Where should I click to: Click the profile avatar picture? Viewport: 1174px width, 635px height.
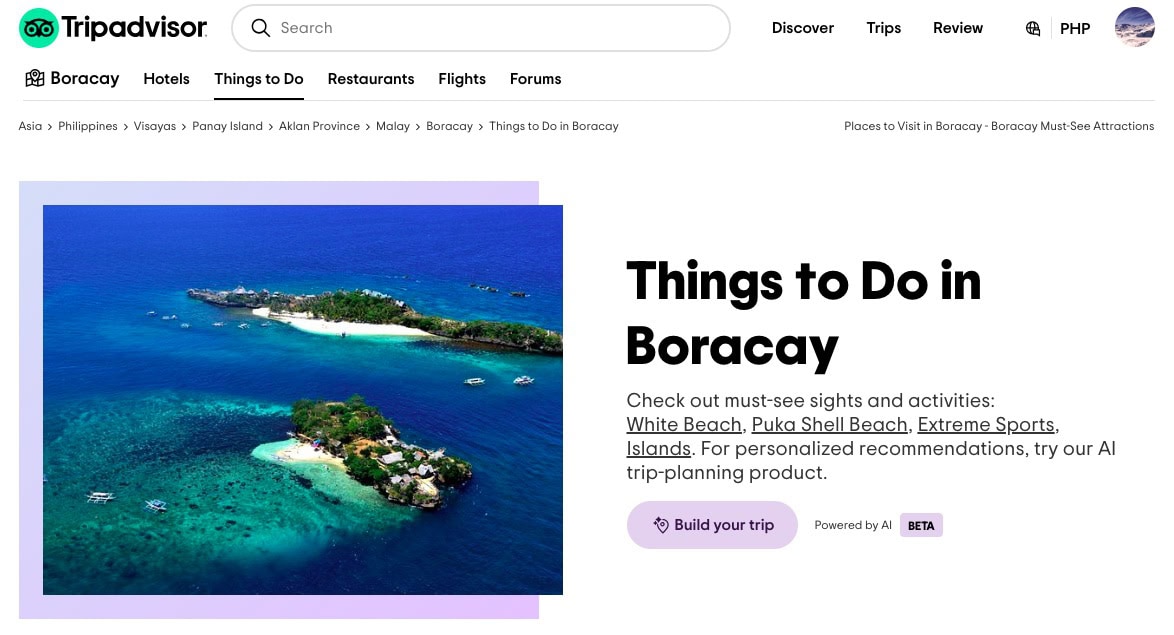1134,27
